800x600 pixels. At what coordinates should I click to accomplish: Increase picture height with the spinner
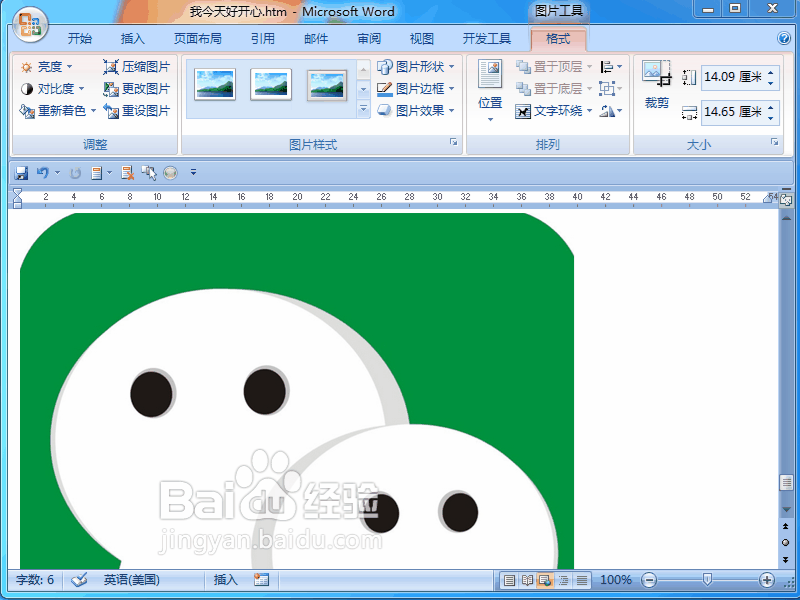pos(771,72)
